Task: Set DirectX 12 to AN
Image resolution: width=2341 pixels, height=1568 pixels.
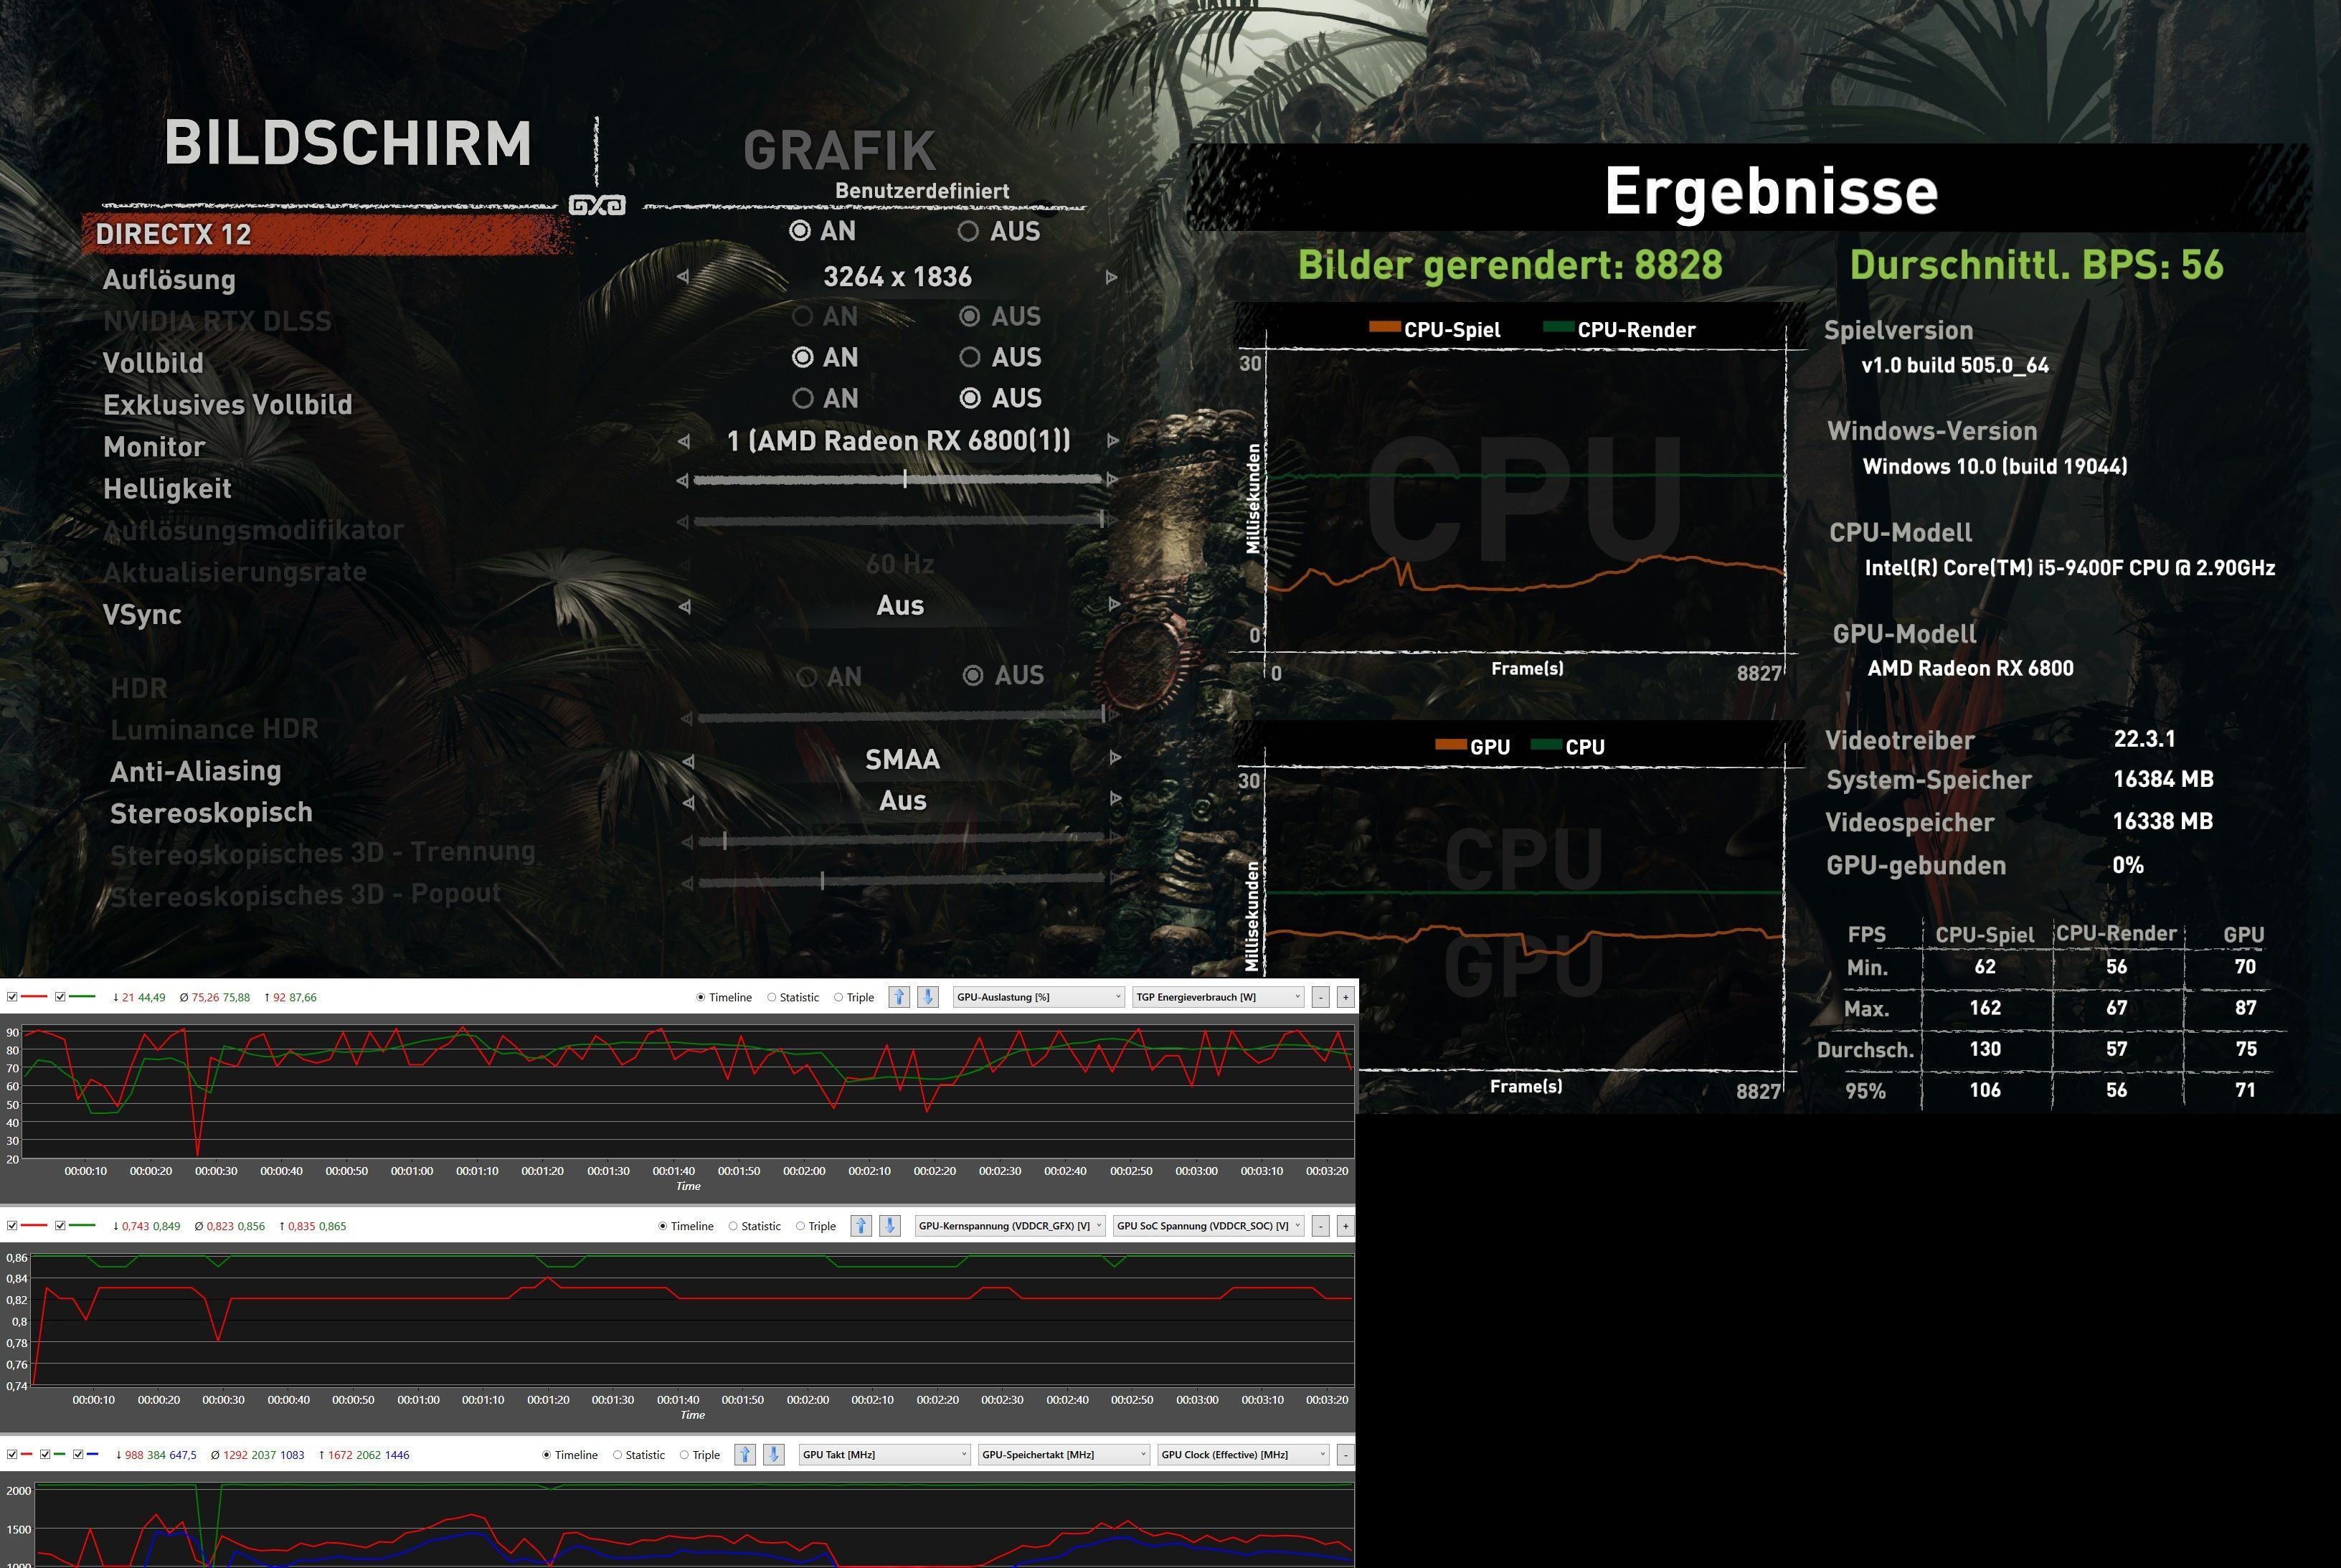Action: point(823,231)
